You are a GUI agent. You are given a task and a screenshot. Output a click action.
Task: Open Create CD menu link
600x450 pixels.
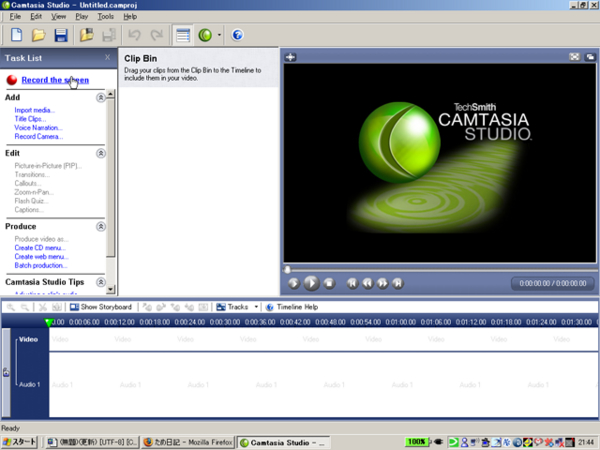(40, 248)
